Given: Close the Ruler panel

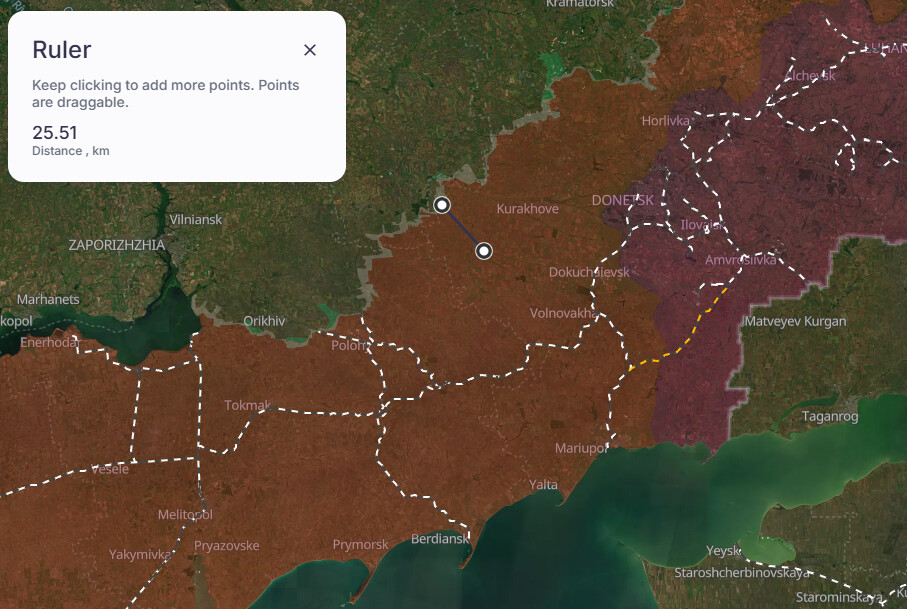Looking at the screenshot, I should [x=310, y=50].
